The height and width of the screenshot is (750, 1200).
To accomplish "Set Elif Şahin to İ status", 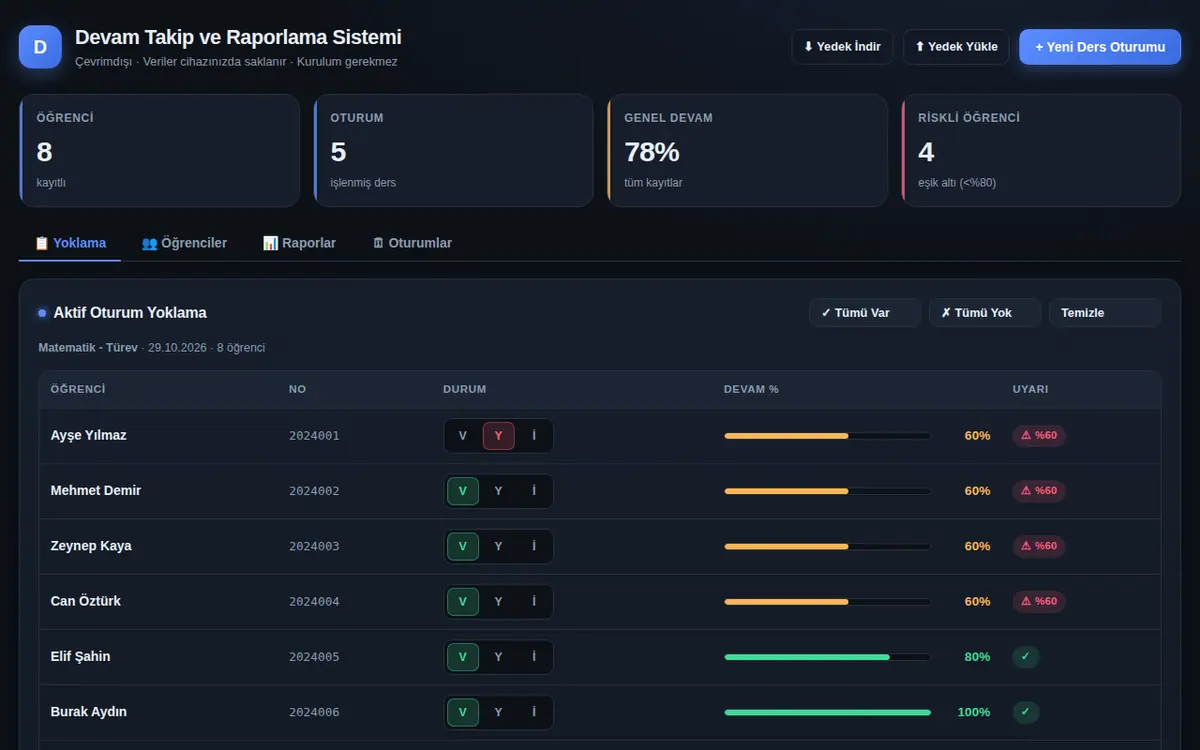I will pyautogui.click(x=534, y=657).
